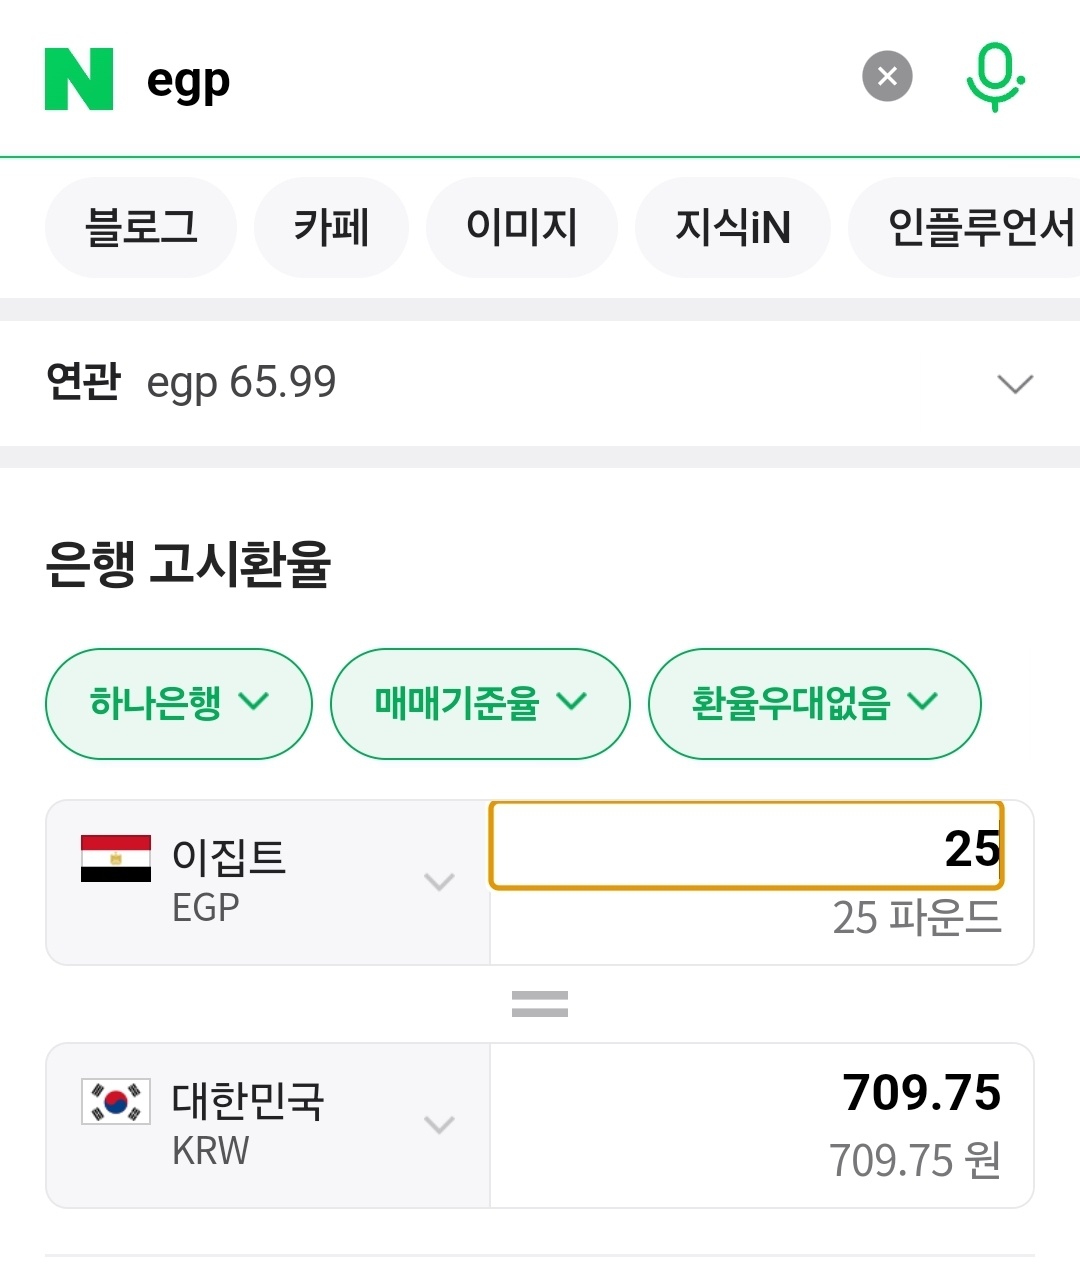The height and width of the screenshot is (1281, 1080).
Task: Click the Egypt flag icon
Action: 116,858
